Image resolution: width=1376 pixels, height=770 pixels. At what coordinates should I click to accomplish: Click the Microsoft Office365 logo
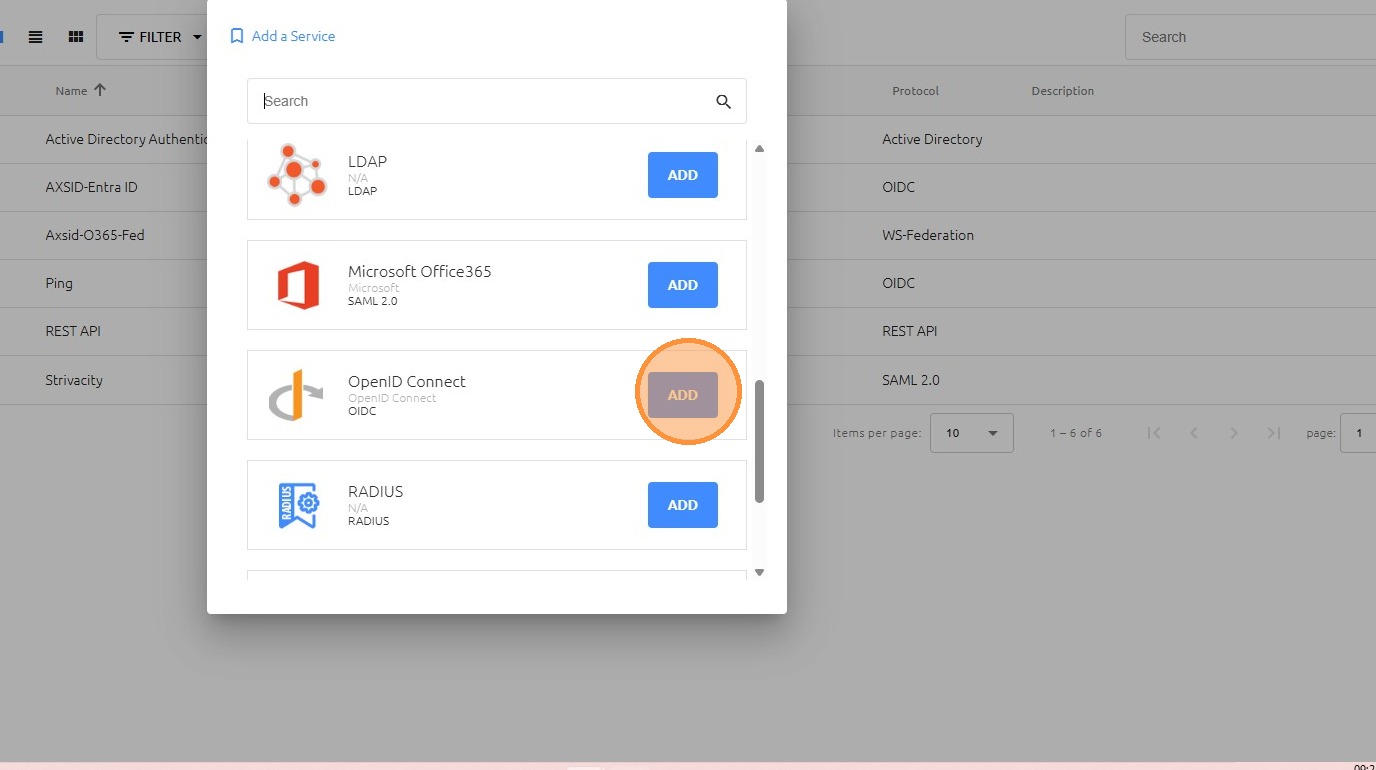click(298, 285)
